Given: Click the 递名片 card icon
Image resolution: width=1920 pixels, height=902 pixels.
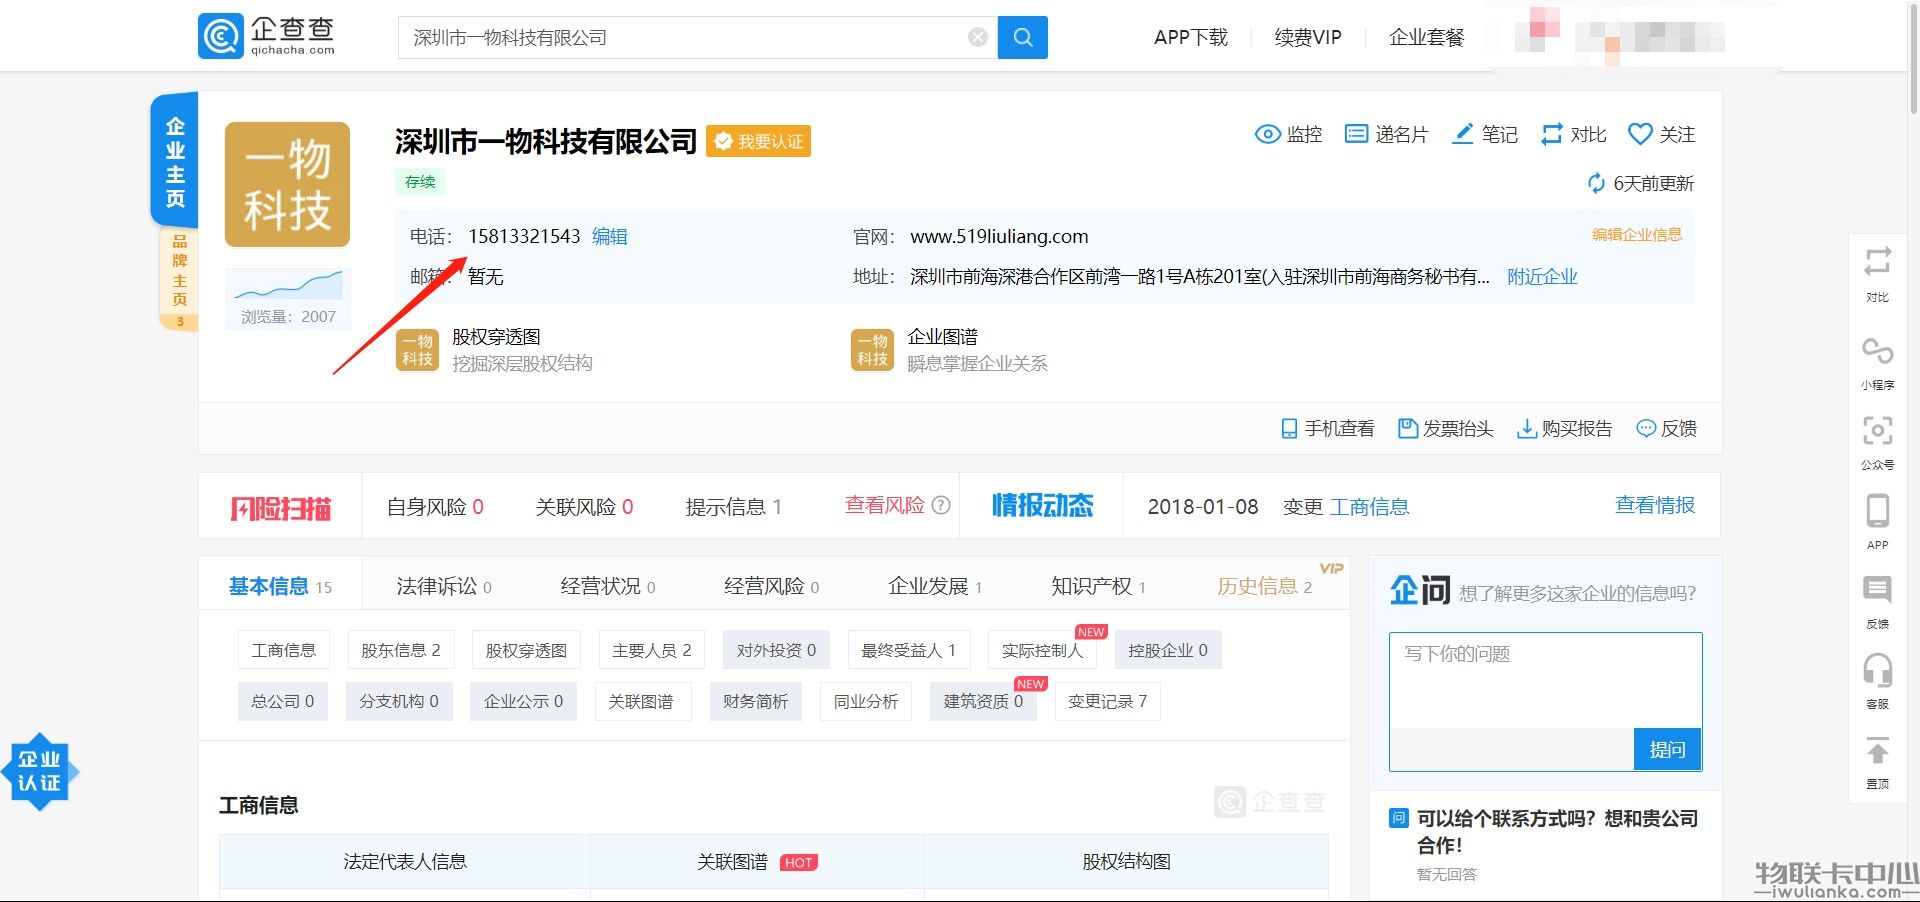Looking at the screenshot, I should click(1356, 134).
